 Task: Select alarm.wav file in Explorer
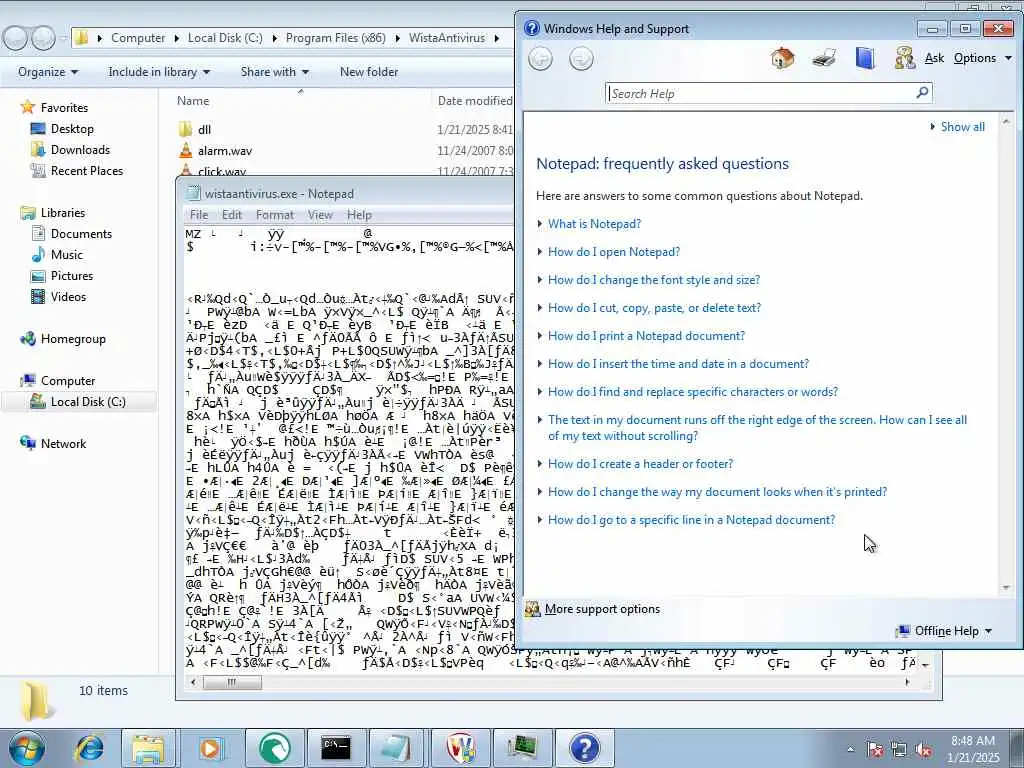225,151
